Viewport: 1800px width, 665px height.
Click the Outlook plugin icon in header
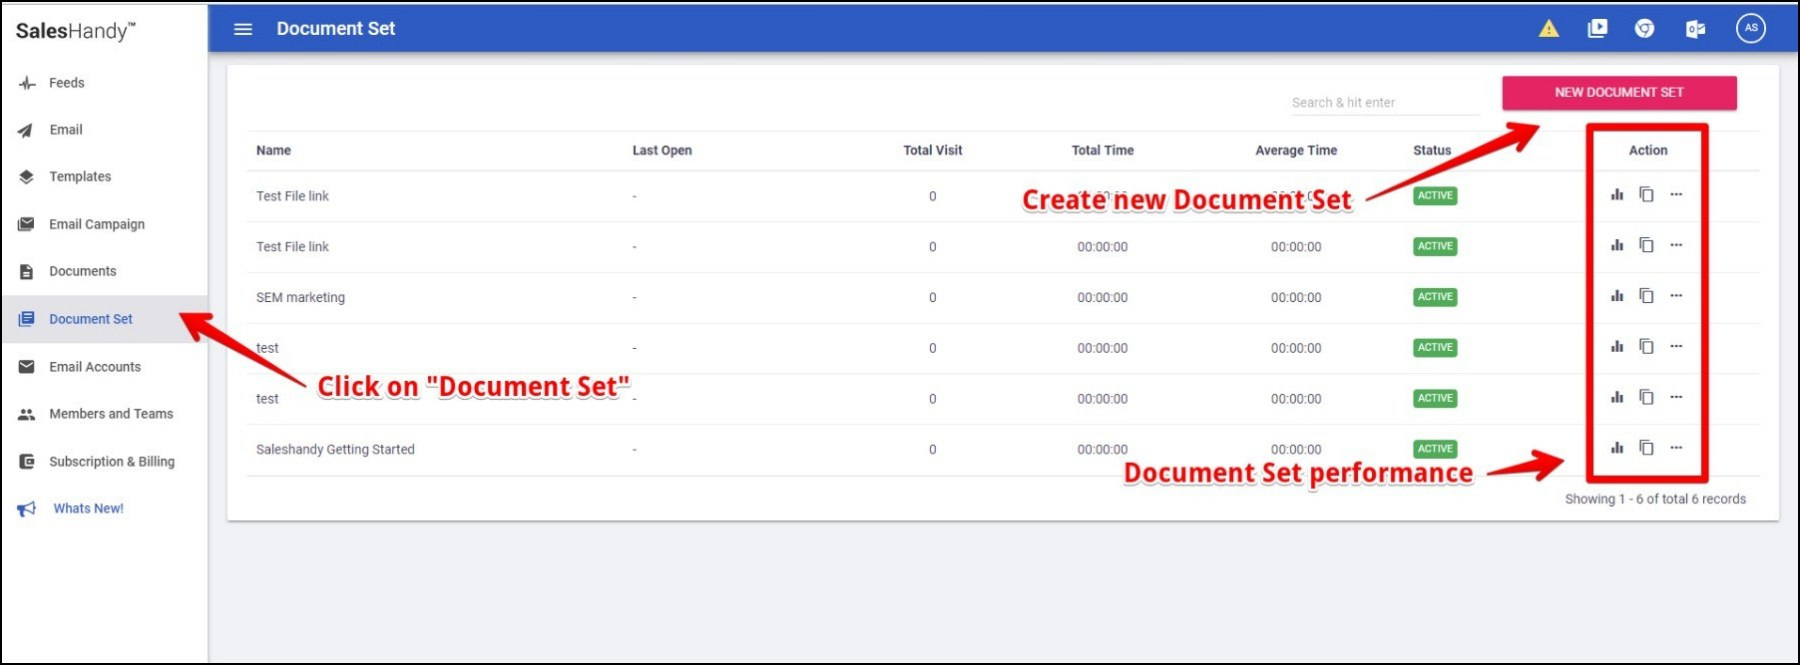coord(1695,29)
